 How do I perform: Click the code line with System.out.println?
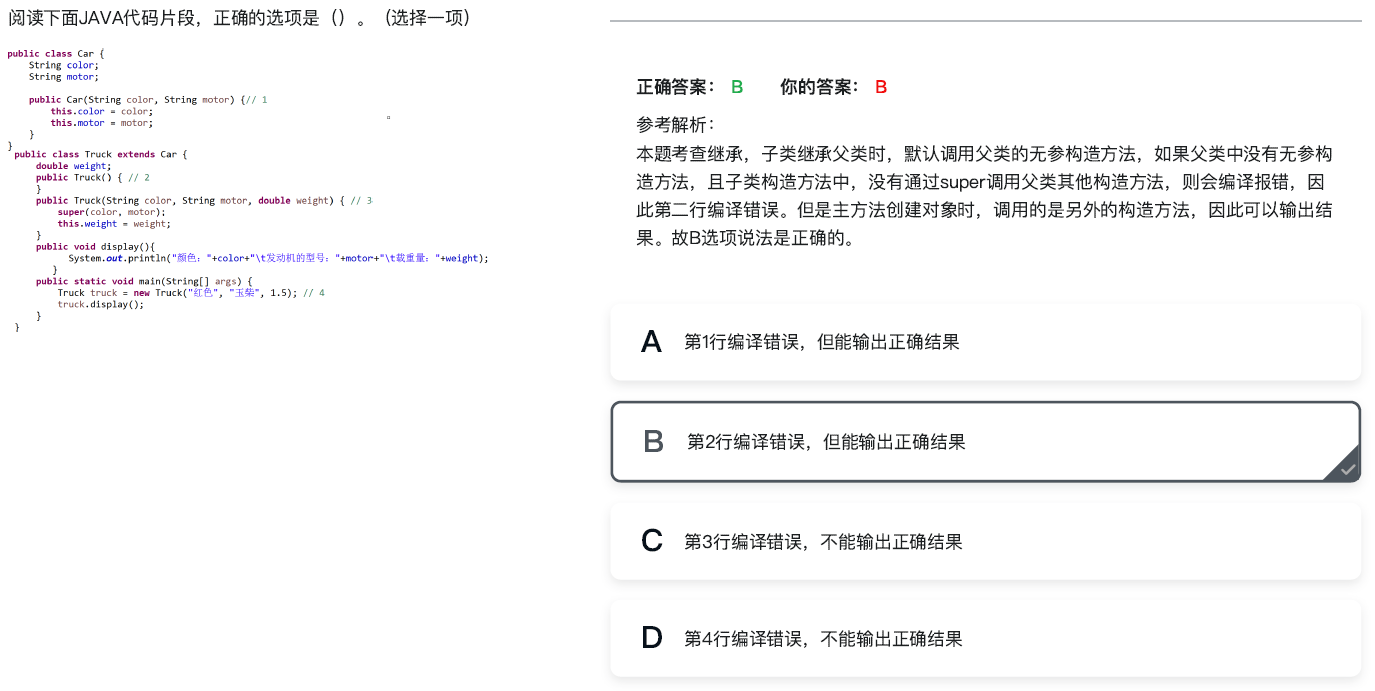coord(278,258)
